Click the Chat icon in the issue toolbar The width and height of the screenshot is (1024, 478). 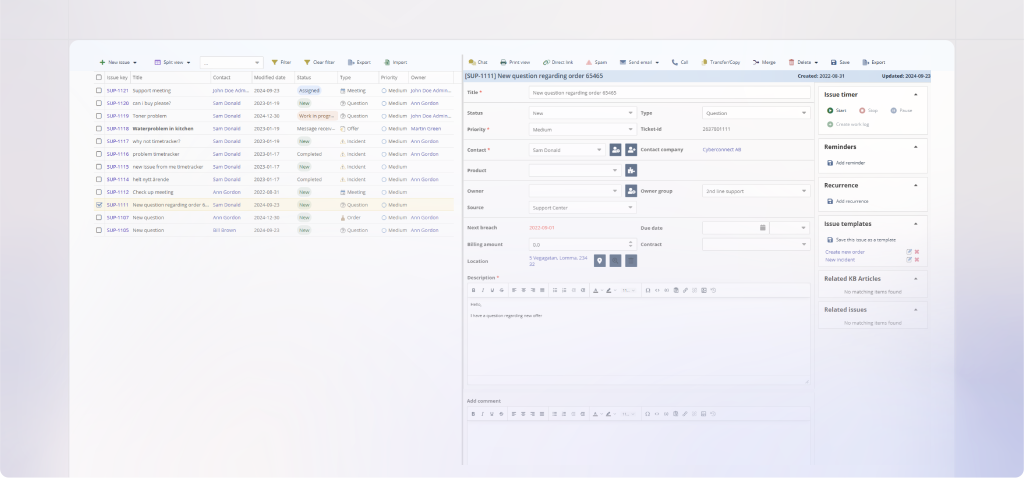pyautogui.click(x=472, y=63)
